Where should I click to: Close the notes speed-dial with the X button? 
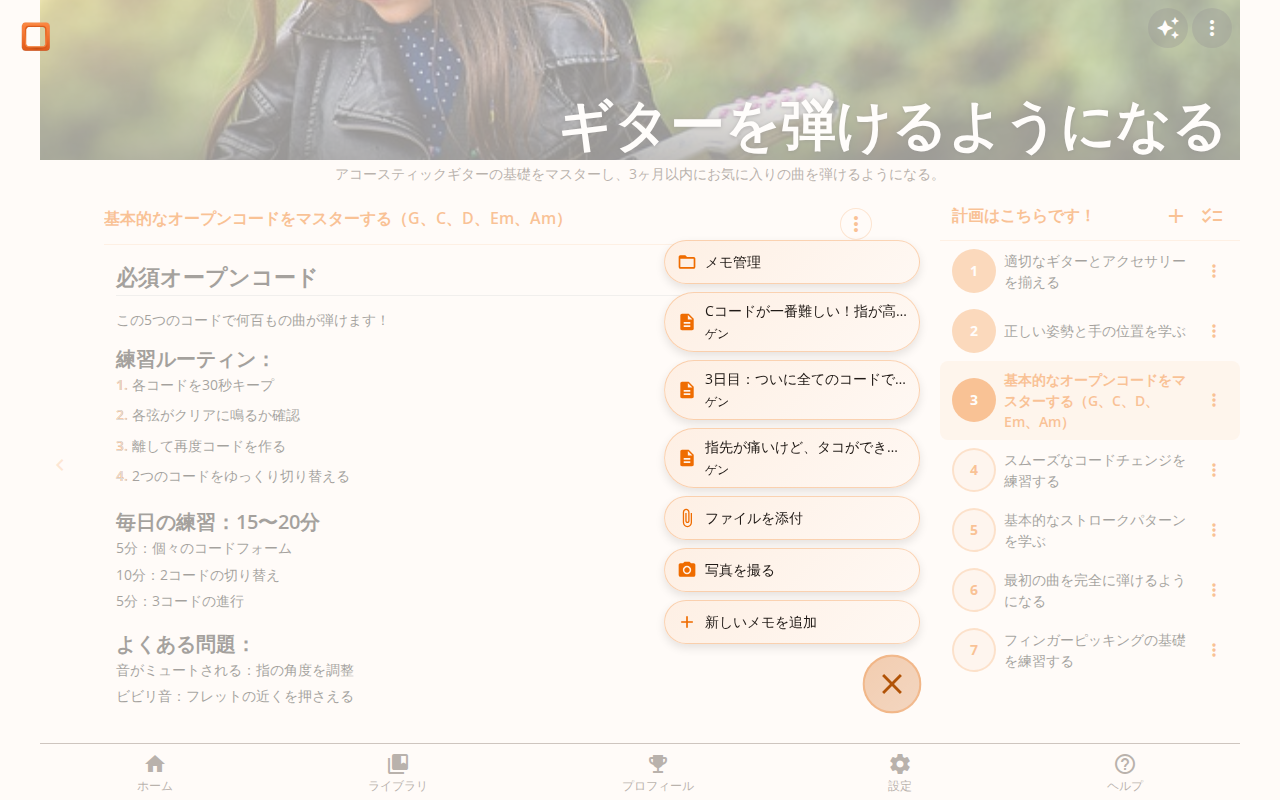point(892,684)
